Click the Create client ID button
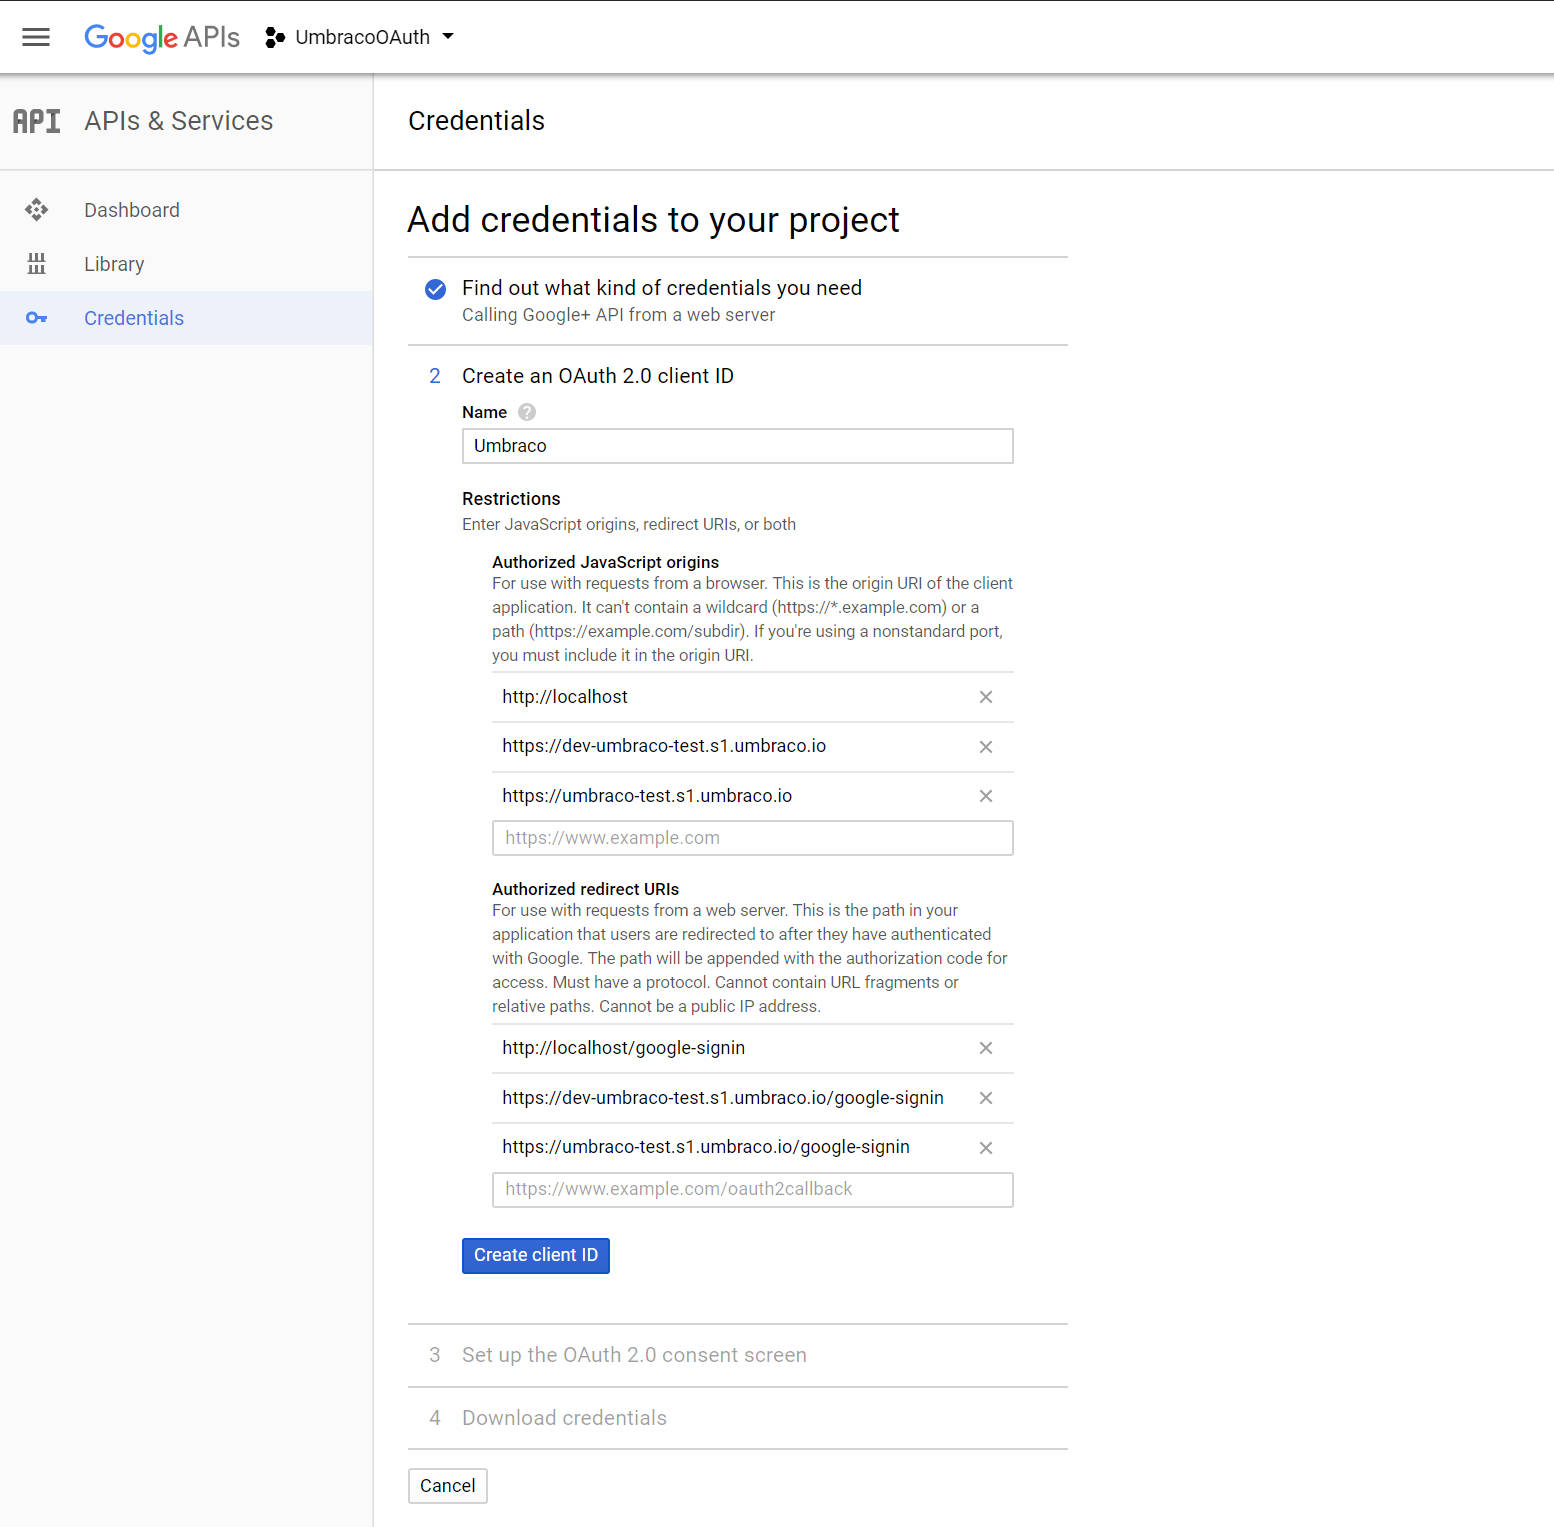1554x1527 pixels. pyautogui.click(x=536, y=1256)
